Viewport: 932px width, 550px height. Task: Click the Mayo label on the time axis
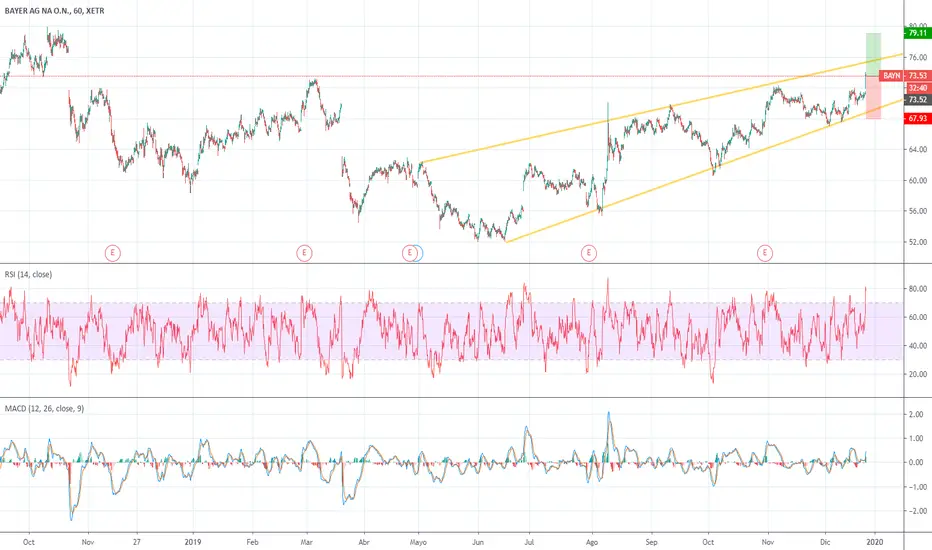click(418, 542)
